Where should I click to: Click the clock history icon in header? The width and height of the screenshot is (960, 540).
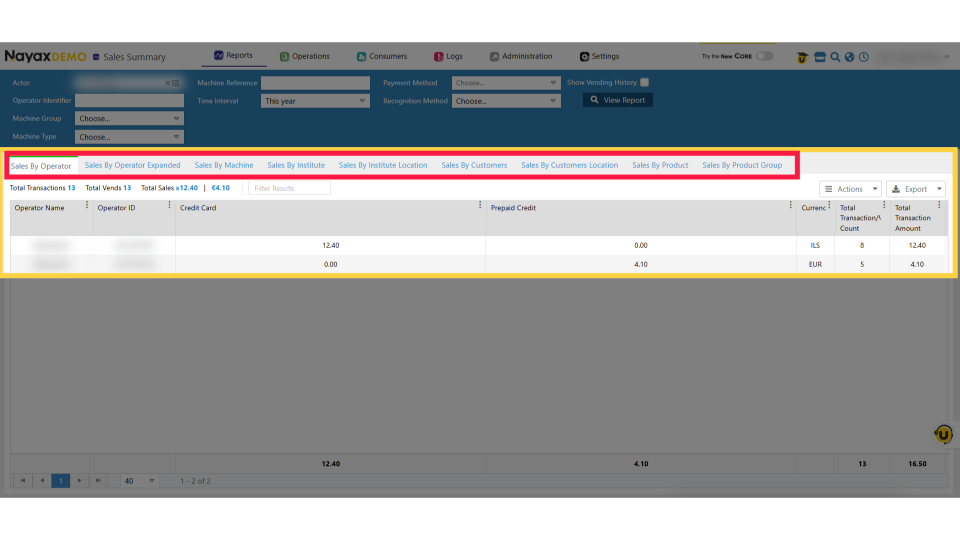pyautogui.click(x=864, y=57)
